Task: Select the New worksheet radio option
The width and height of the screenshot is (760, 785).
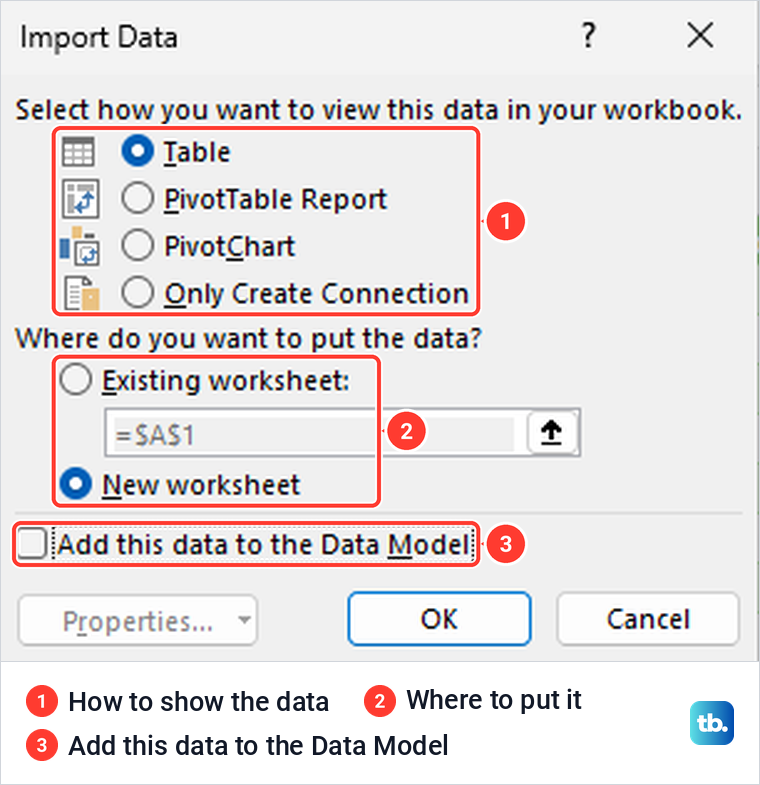Action: tap(76, 484)
